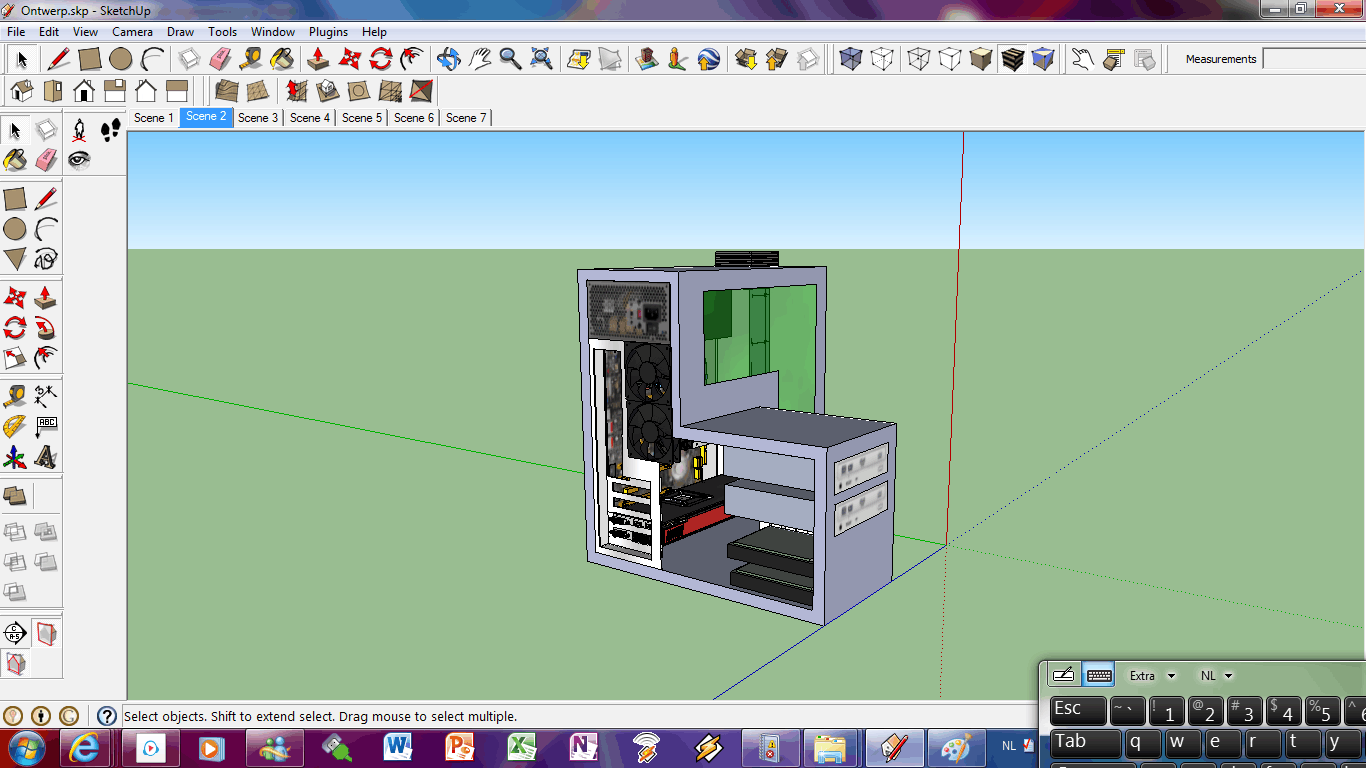Switch to the Scene 5 tab
Image resolution: width=1366 pixels, height=768 pixels.
click(x=362, y=118)
